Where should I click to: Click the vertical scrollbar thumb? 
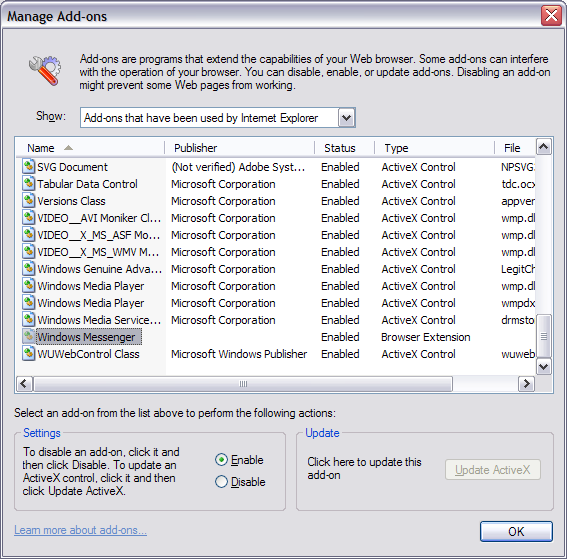click(x=543, y=336)
